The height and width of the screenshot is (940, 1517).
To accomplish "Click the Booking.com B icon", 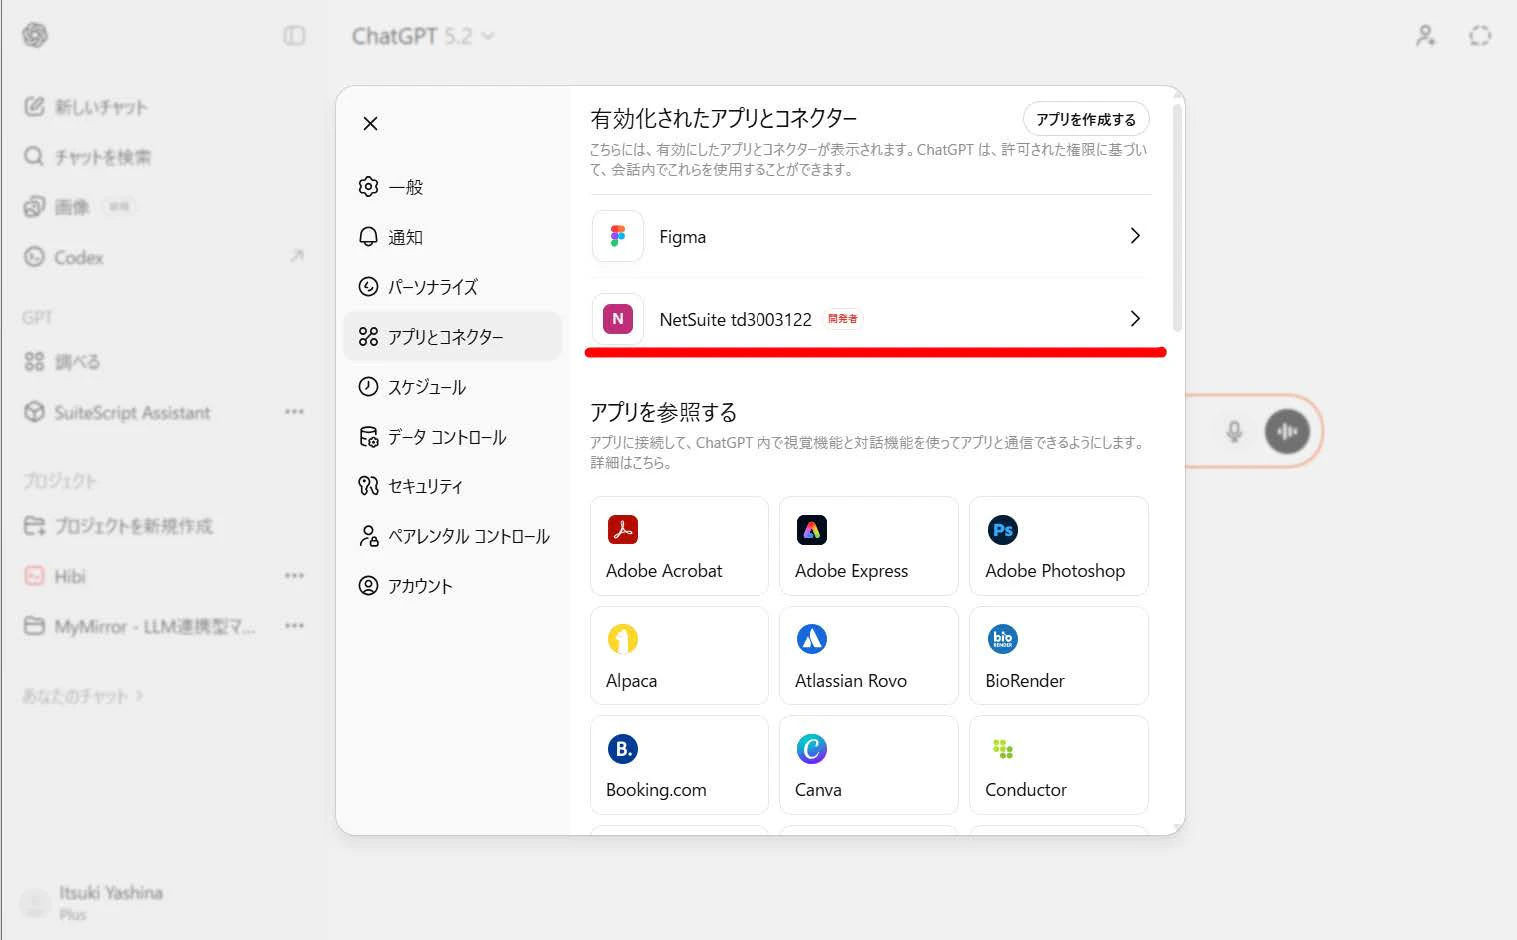I will coord(623,749).
